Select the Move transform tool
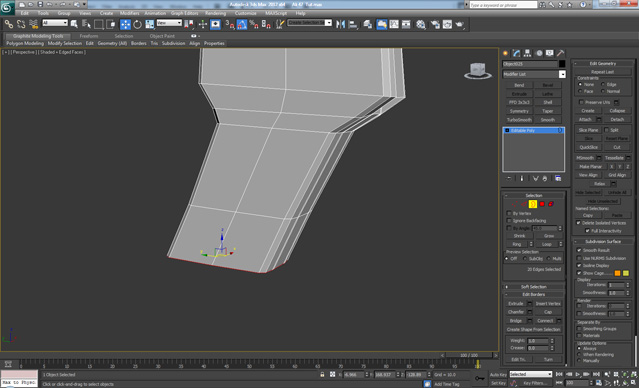Viewport: 639px width, 388px height. coord(125,24)
